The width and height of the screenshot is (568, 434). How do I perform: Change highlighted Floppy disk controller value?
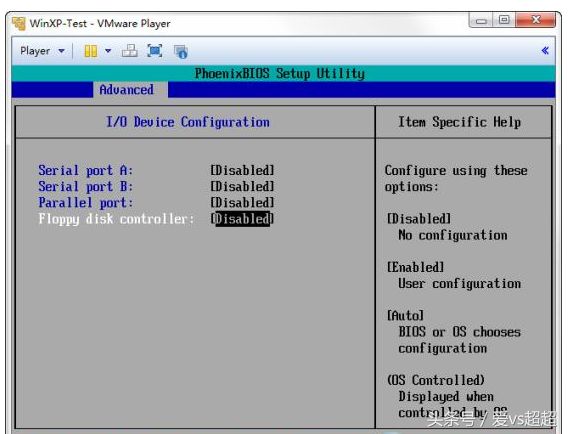coord(242,219)
